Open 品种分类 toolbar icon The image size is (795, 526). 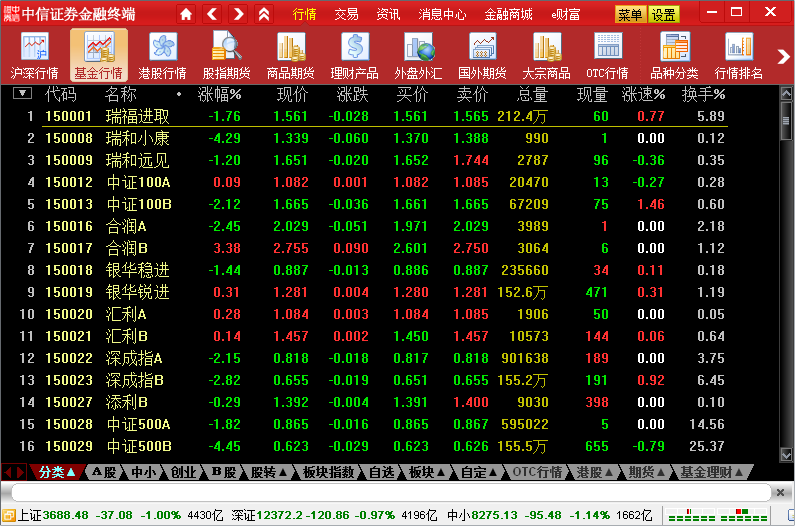(675, 55)
